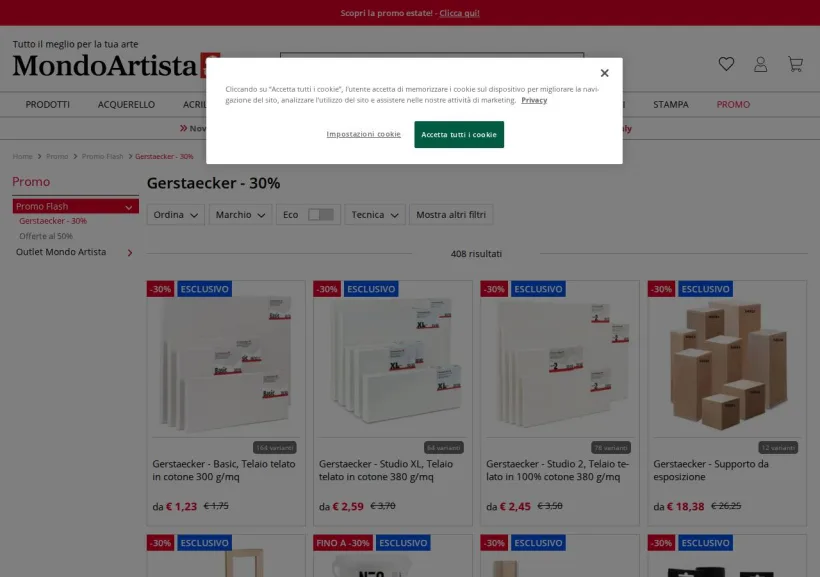
Task: Open the Marchio filter dropdown
Action: (x=241, y=214)
